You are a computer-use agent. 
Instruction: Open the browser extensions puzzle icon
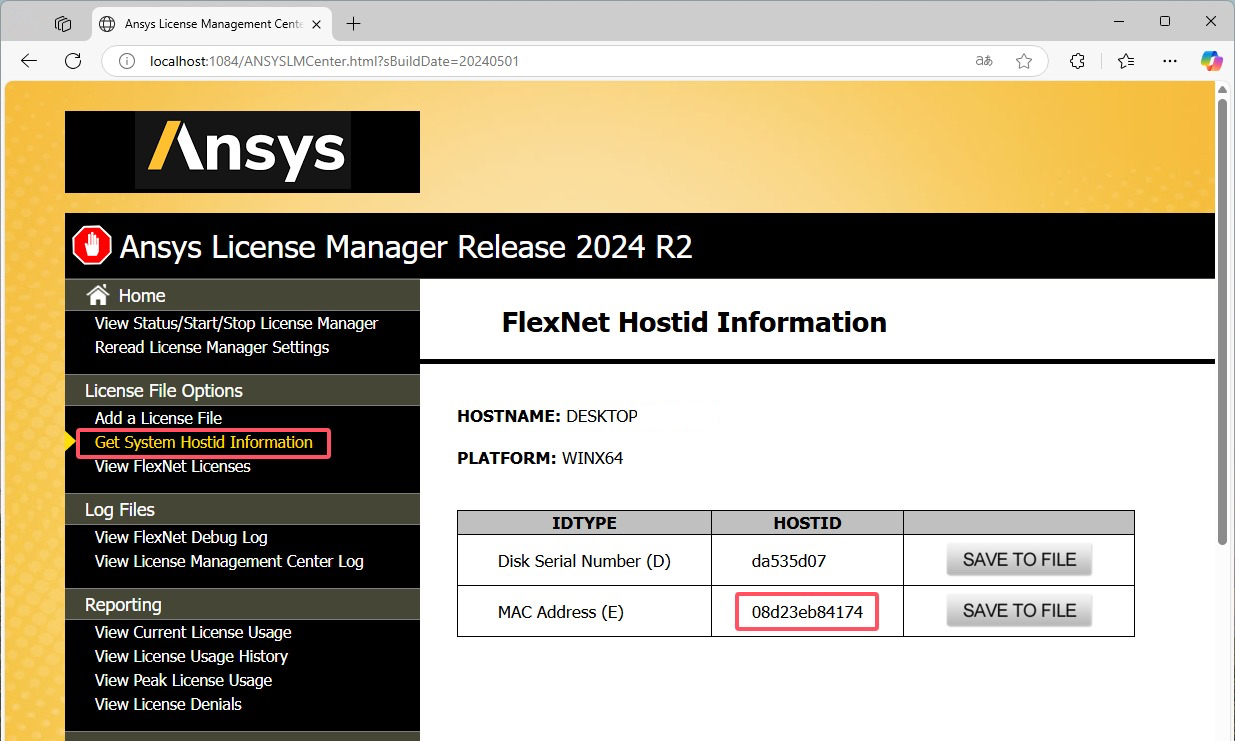(1077, 61)
